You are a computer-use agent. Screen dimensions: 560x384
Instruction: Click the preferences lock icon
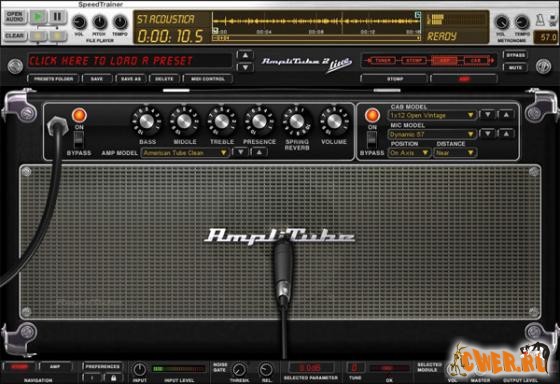(113, 378)
